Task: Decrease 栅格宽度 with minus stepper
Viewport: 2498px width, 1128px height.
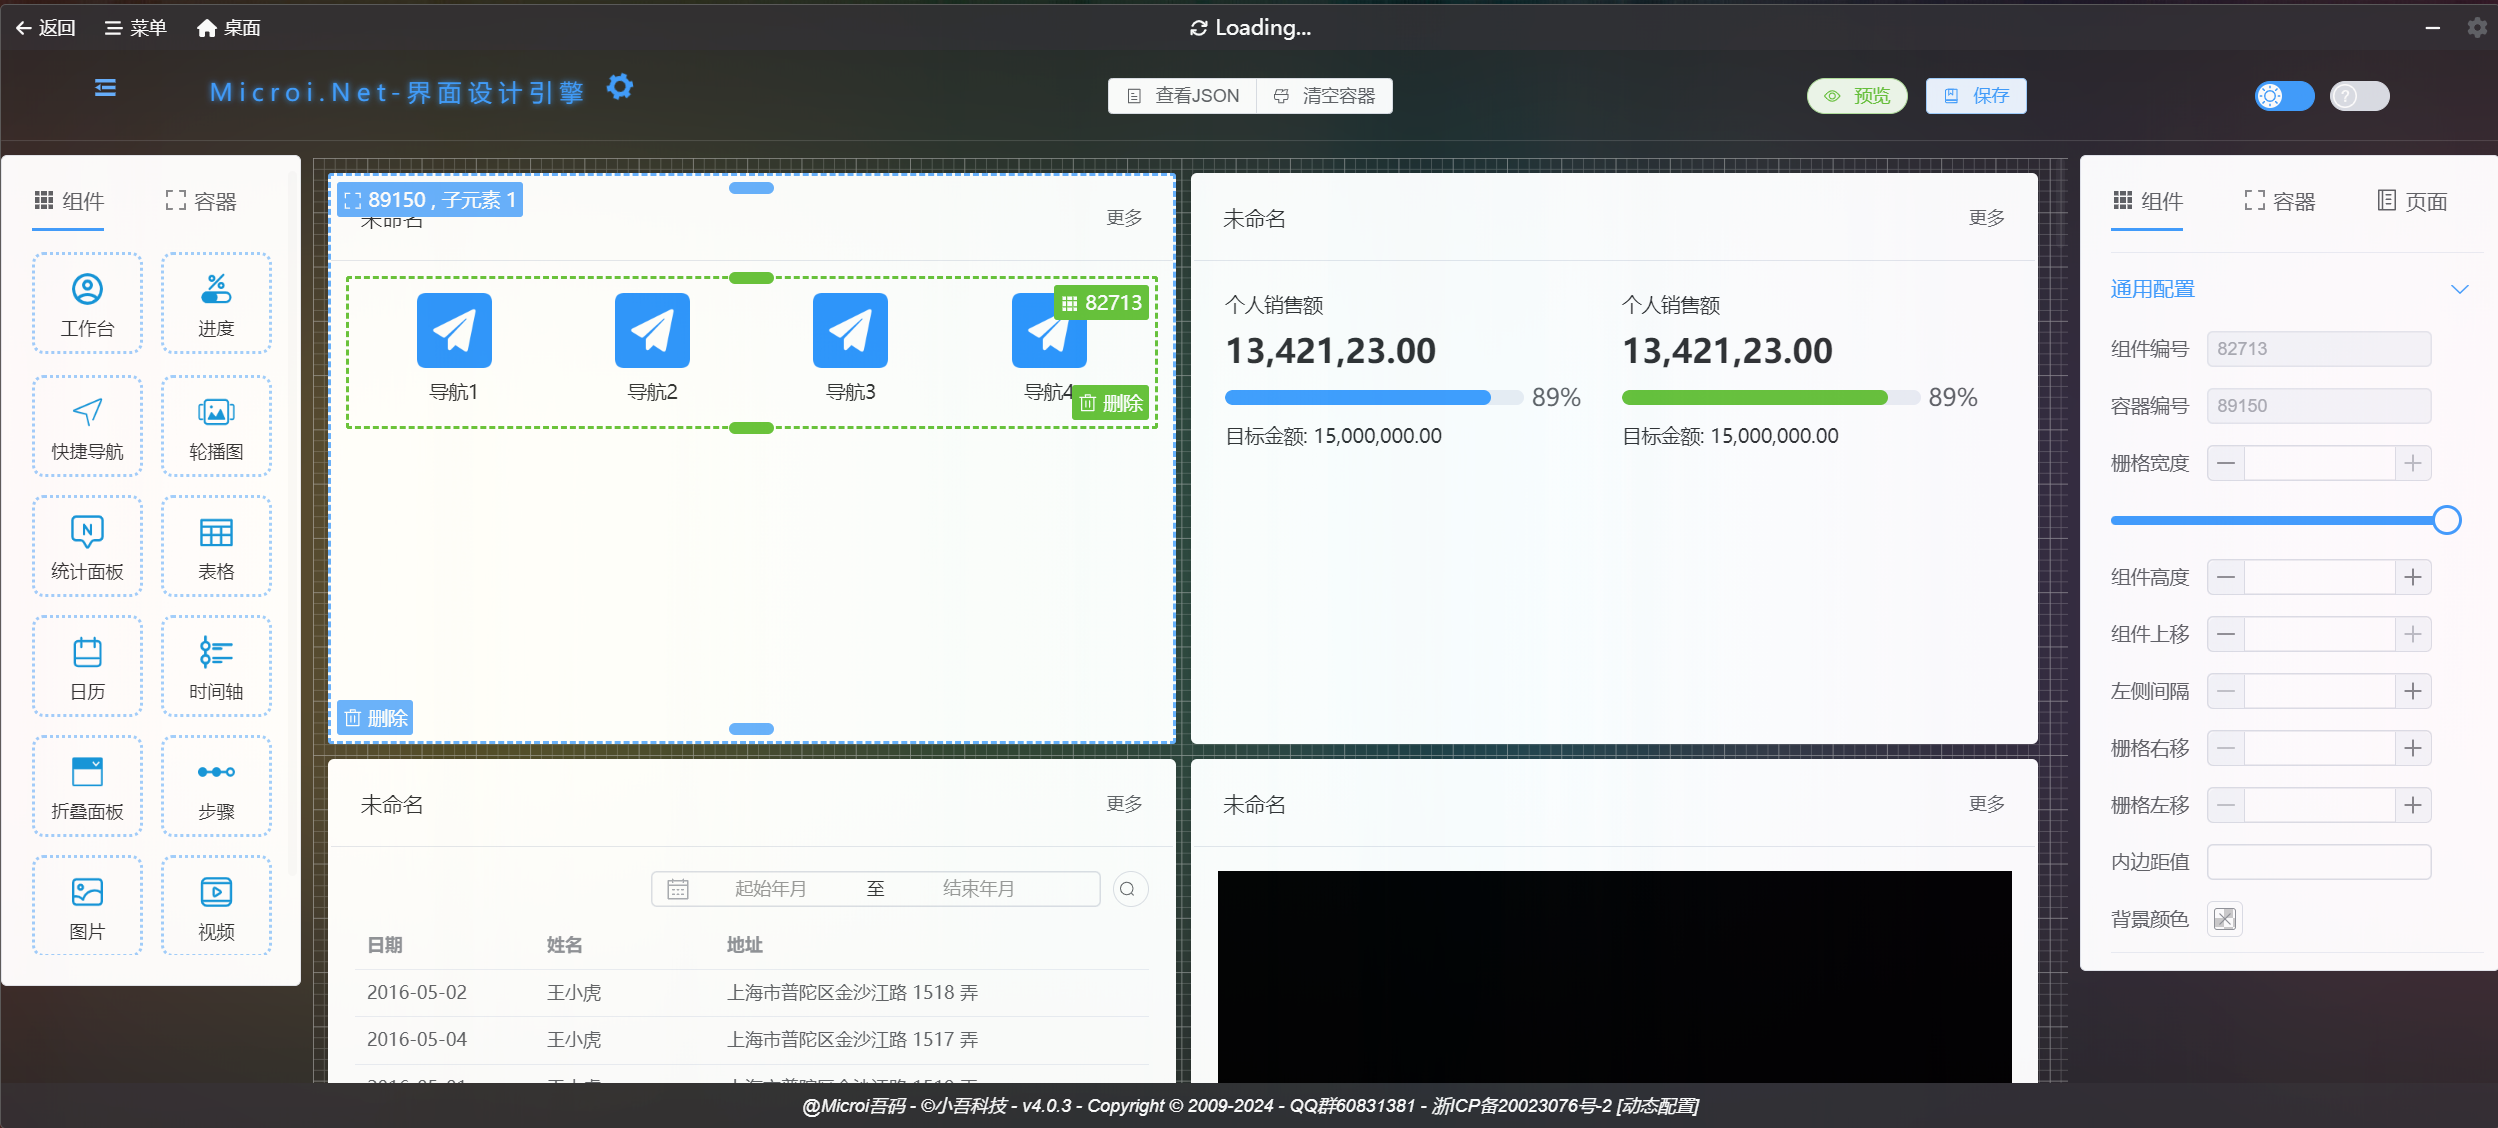Action: click(2226, 463)
